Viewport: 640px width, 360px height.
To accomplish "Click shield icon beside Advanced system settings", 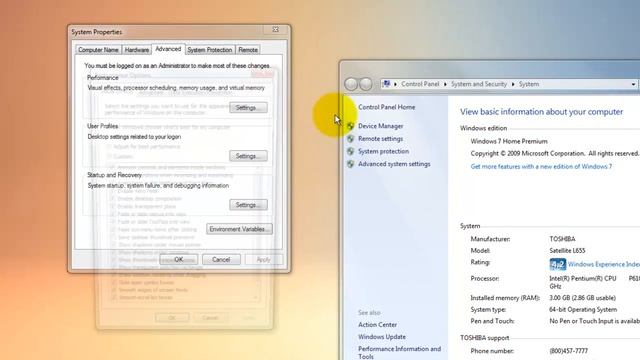I will (351, 164).
